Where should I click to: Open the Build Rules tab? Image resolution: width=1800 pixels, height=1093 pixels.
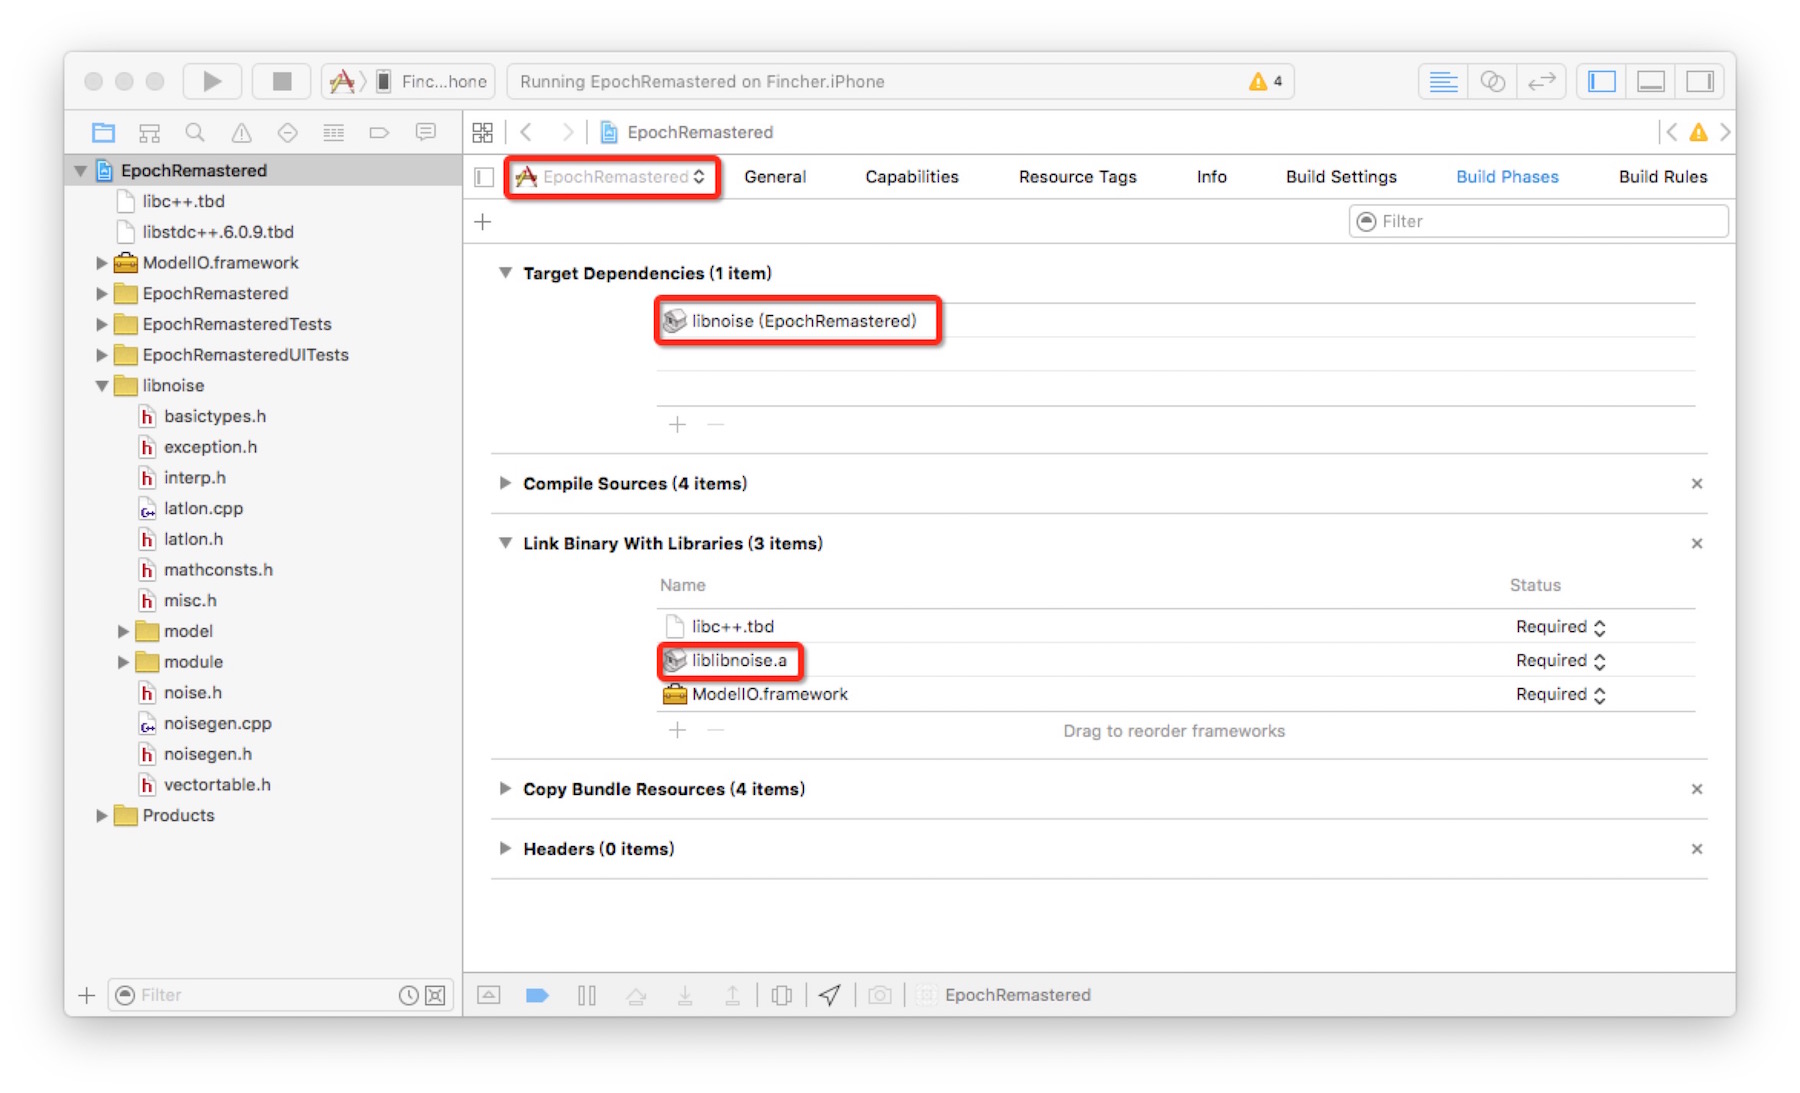pyautogui.click(x=1663, y=177)
